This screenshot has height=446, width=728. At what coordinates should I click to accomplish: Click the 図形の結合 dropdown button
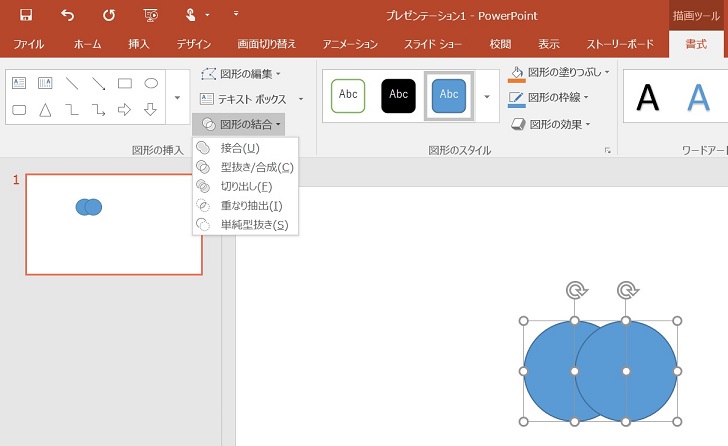(239, 124)
